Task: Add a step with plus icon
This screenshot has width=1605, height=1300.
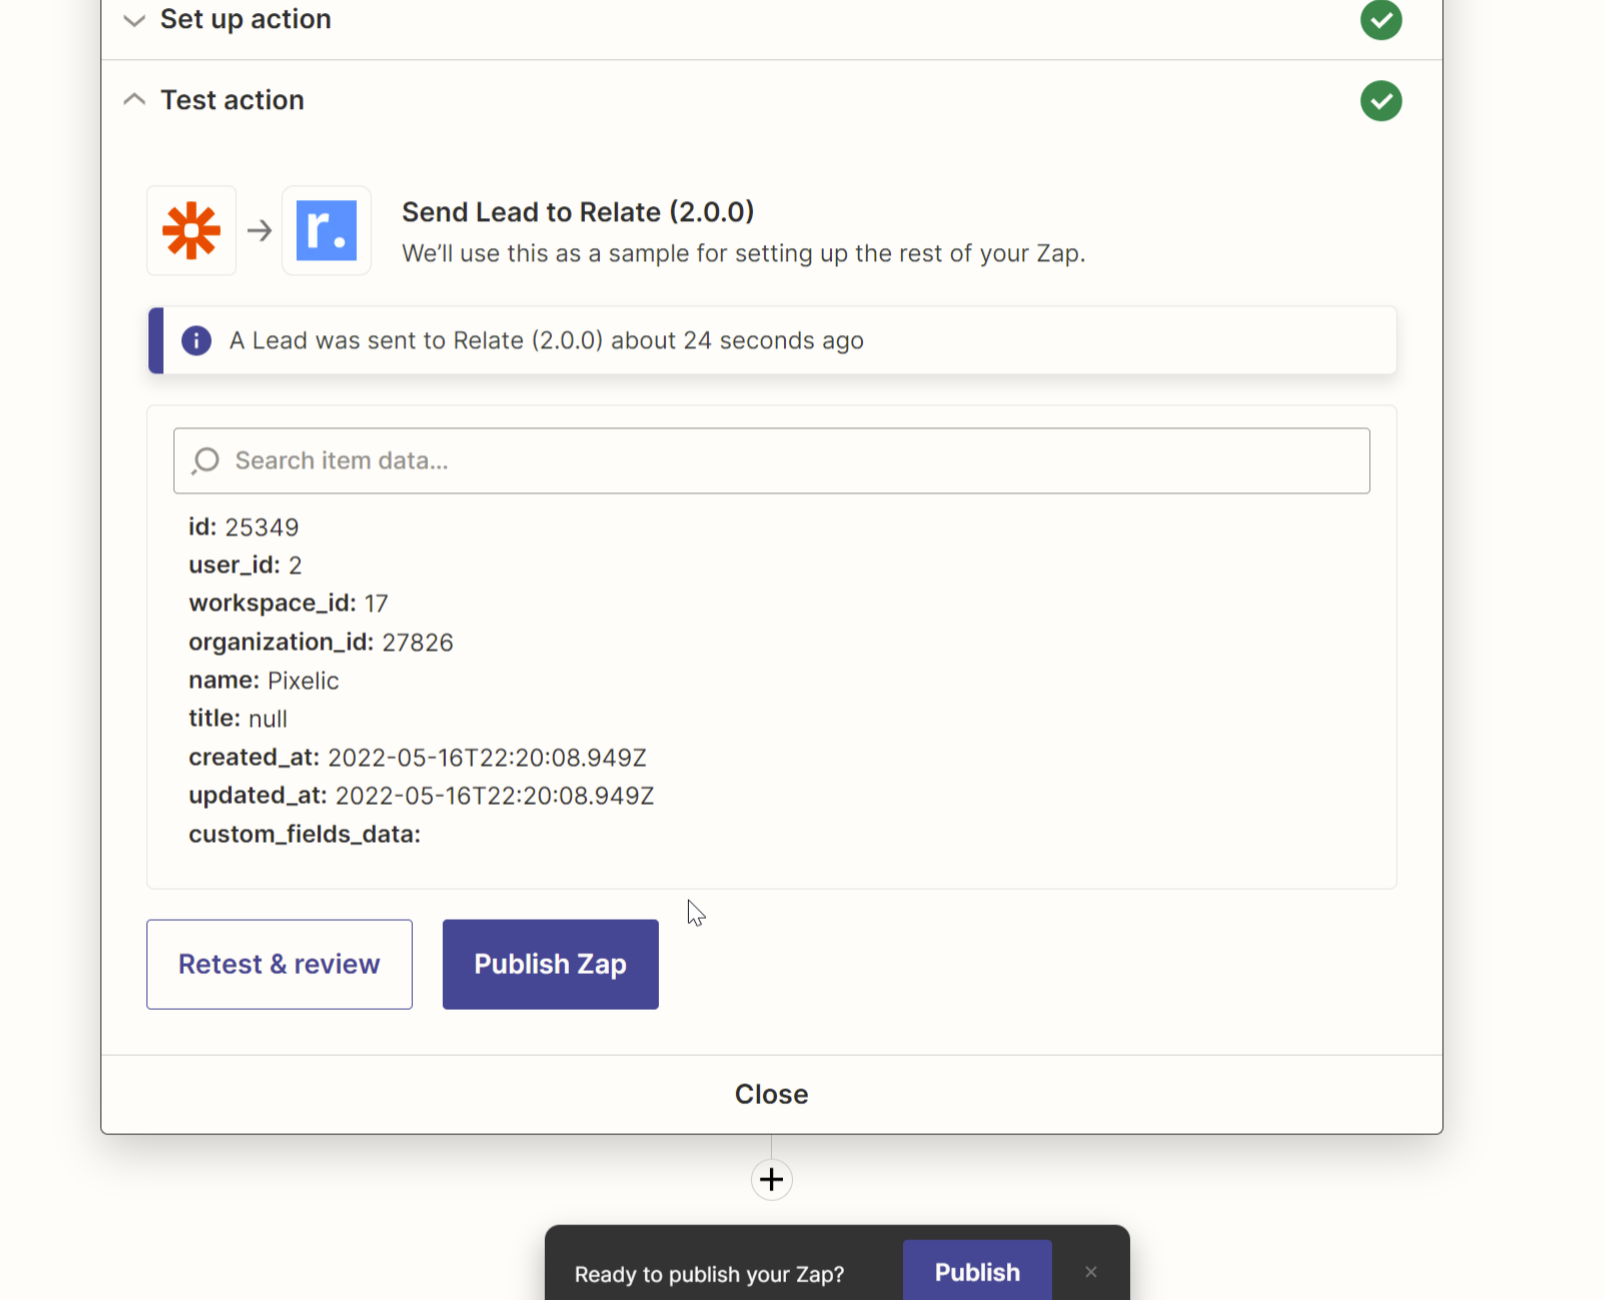Action: click(x=771, y=1180)
